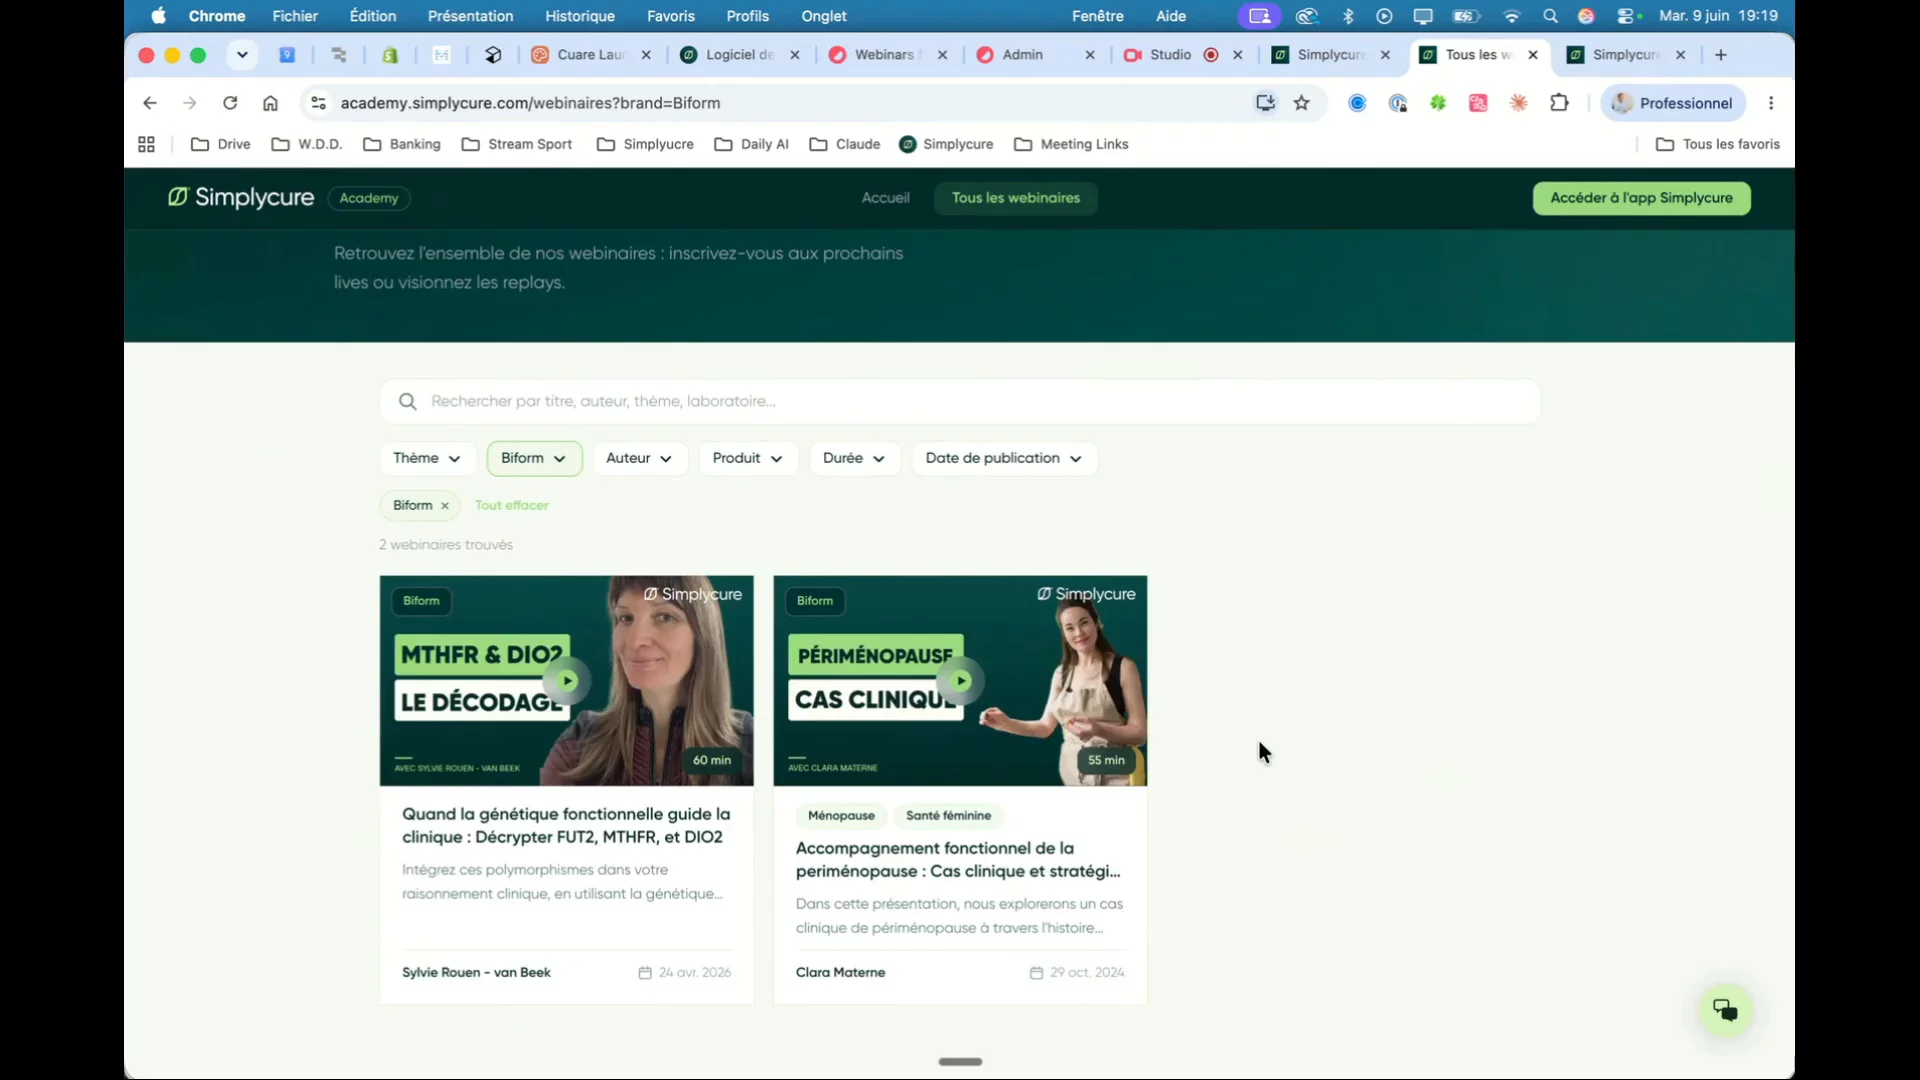Click the Accéder à l'app Simplycure button
The image size is (1920, 1080).
click(x=1641, y=198)
